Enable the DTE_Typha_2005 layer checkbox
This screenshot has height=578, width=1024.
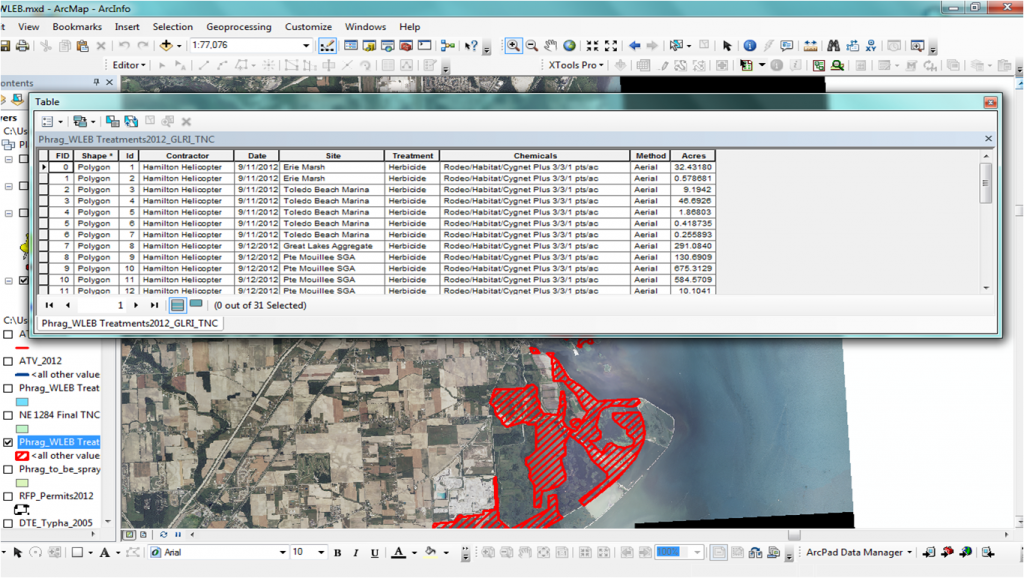tap(8, 523)
